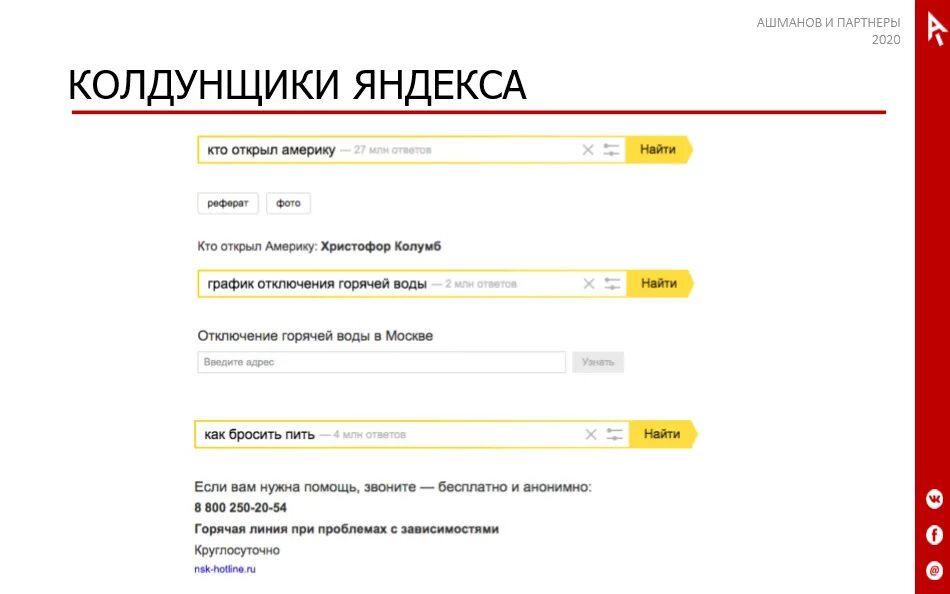Click 'Горячая линия при проблемах с зависимостями'
950x594 pixels.
coord(347,529)
